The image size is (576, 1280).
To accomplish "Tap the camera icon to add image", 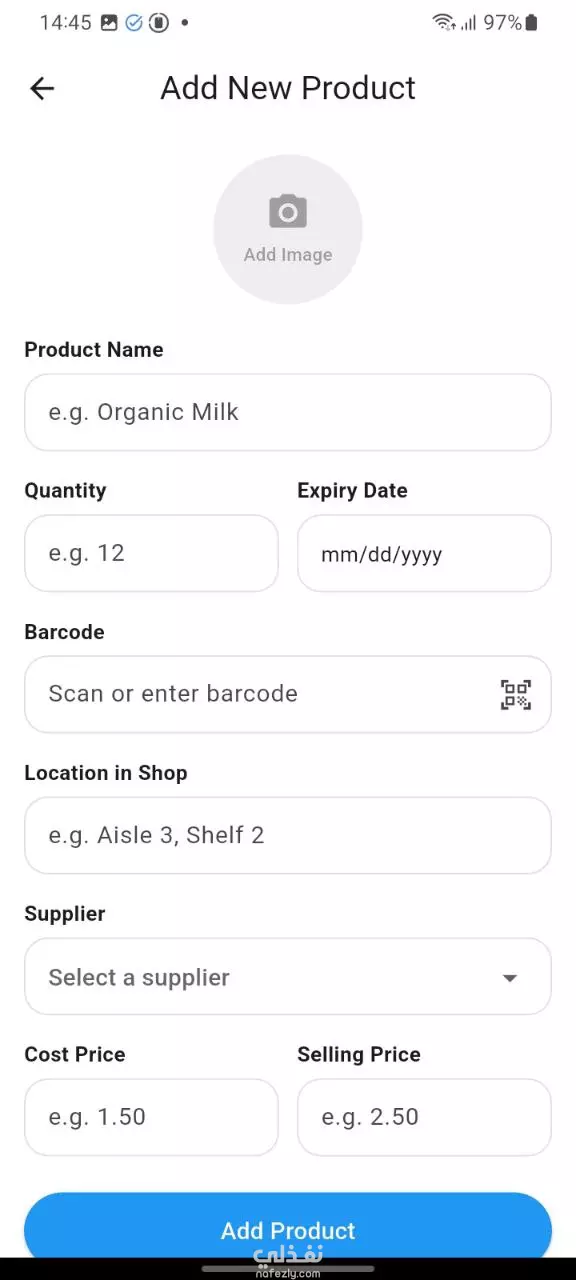I will pos(288,212).
